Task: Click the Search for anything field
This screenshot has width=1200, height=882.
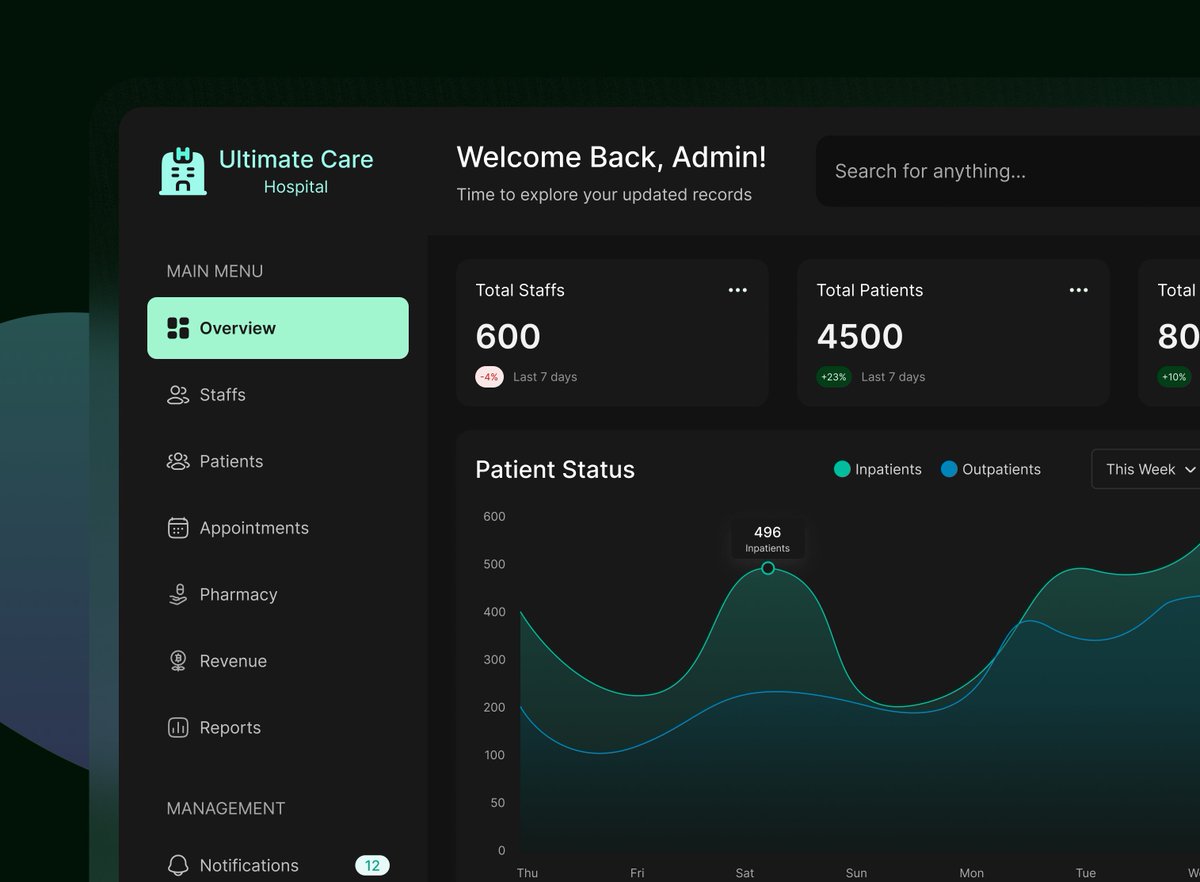Action: coord(1008,171)
